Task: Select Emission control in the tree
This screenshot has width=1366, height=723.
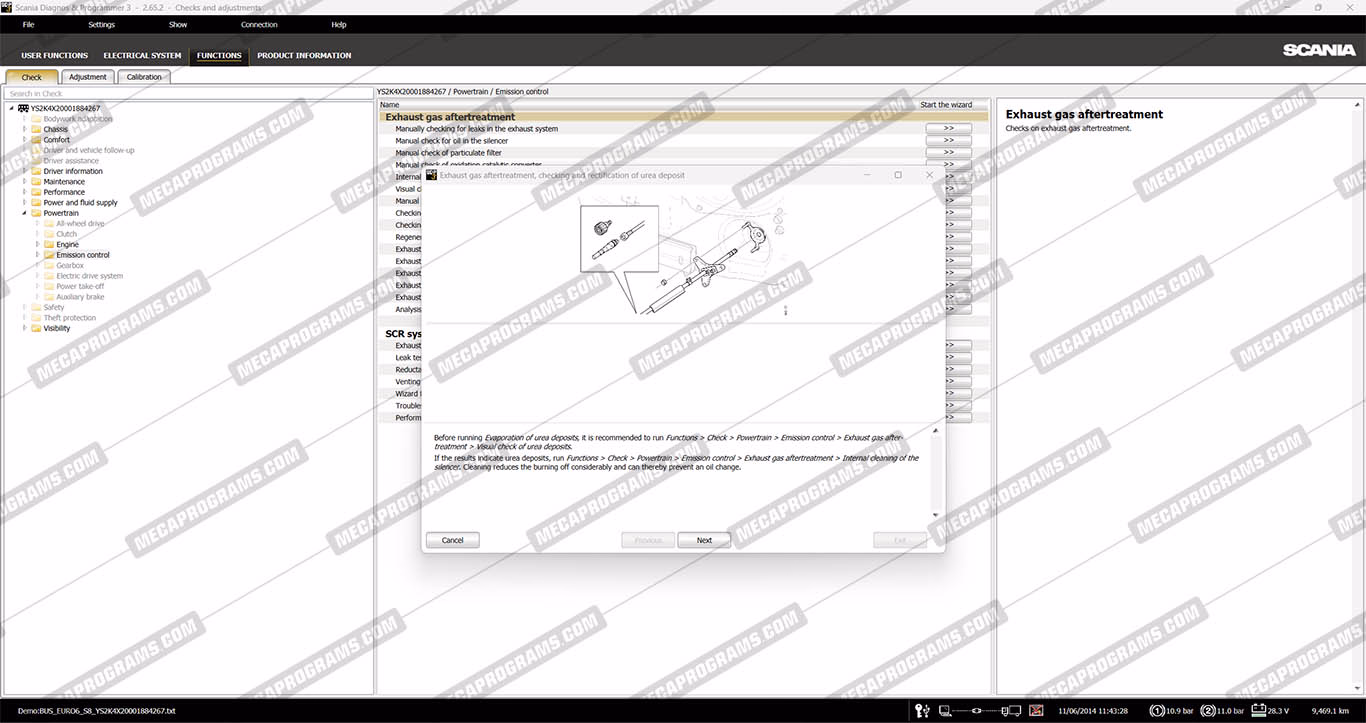Action: point(83,255)
